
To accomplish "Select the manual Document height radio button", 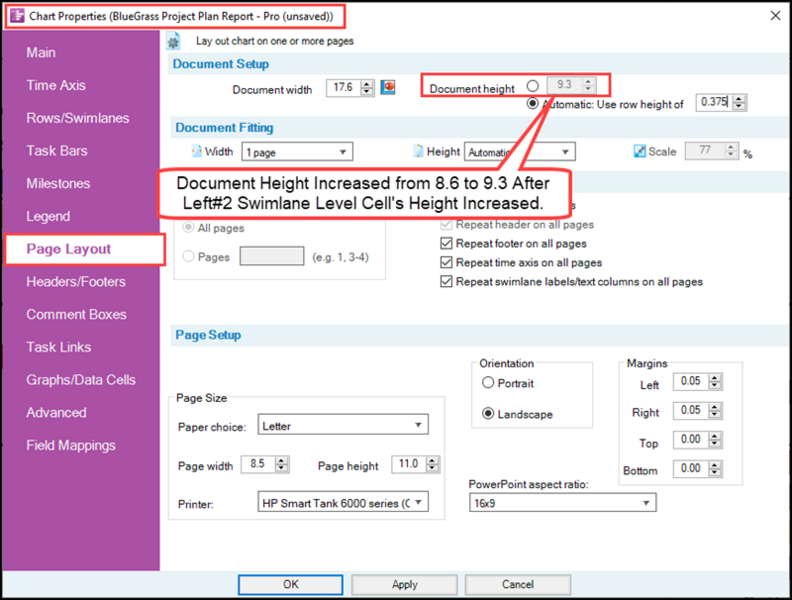I will pyautogui.click(x=532, y=85).
